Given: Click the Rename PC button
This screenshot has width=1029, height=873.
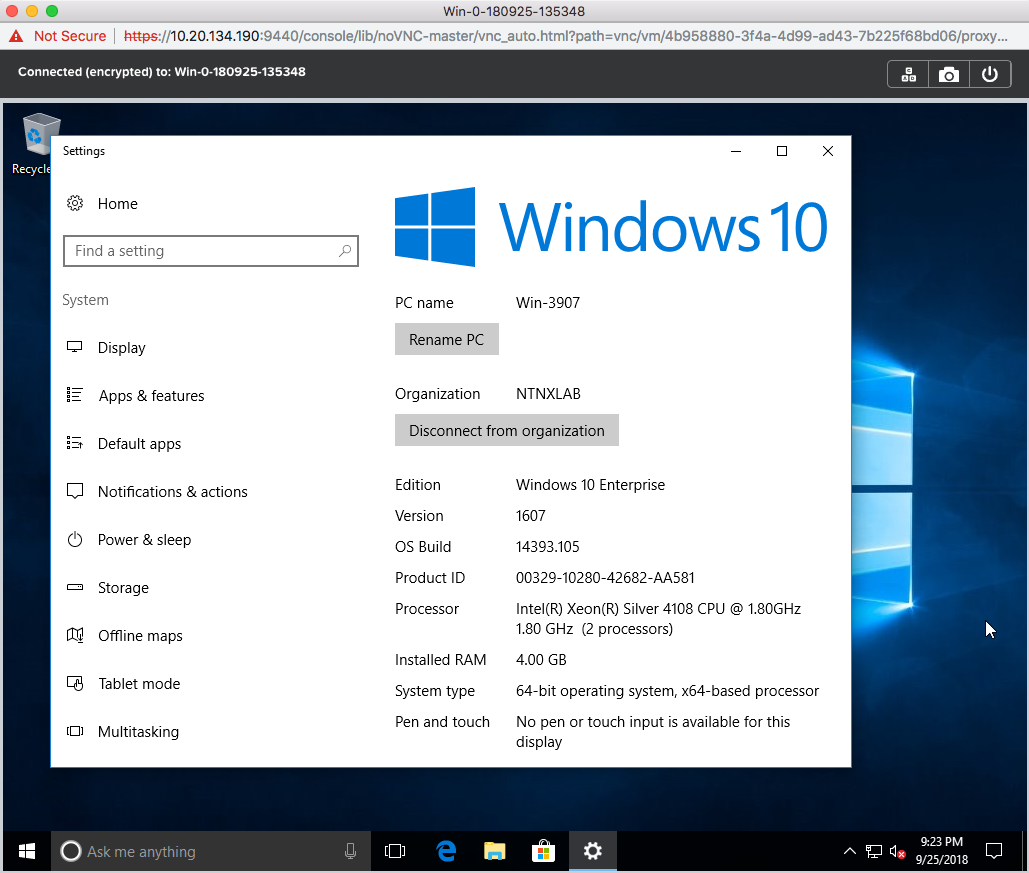Looking at the screenshot, I should tap(446, 339).
